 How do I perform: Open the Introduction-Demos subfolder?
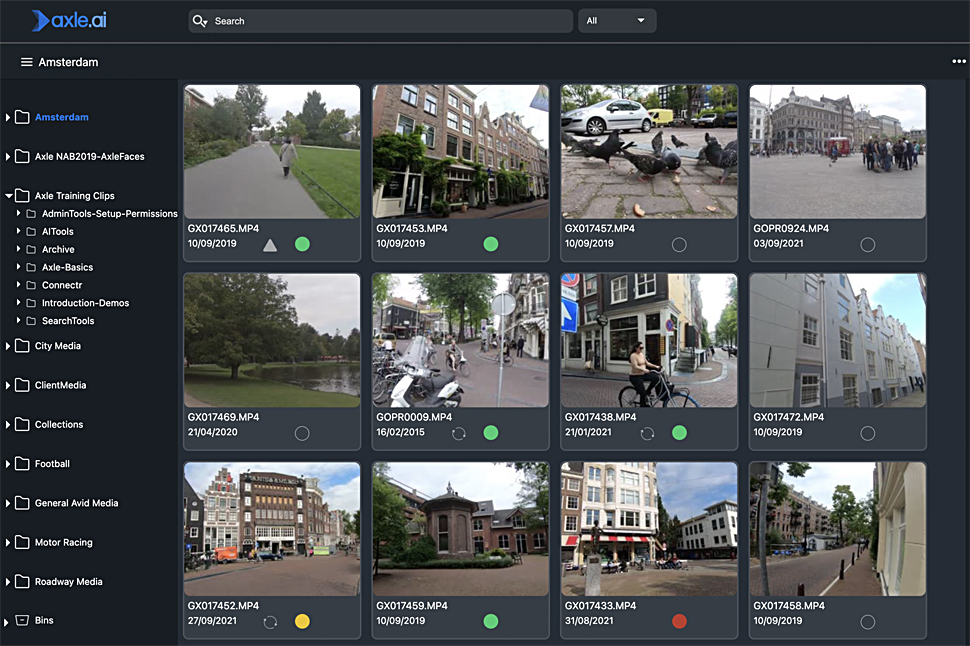[85, 303]
